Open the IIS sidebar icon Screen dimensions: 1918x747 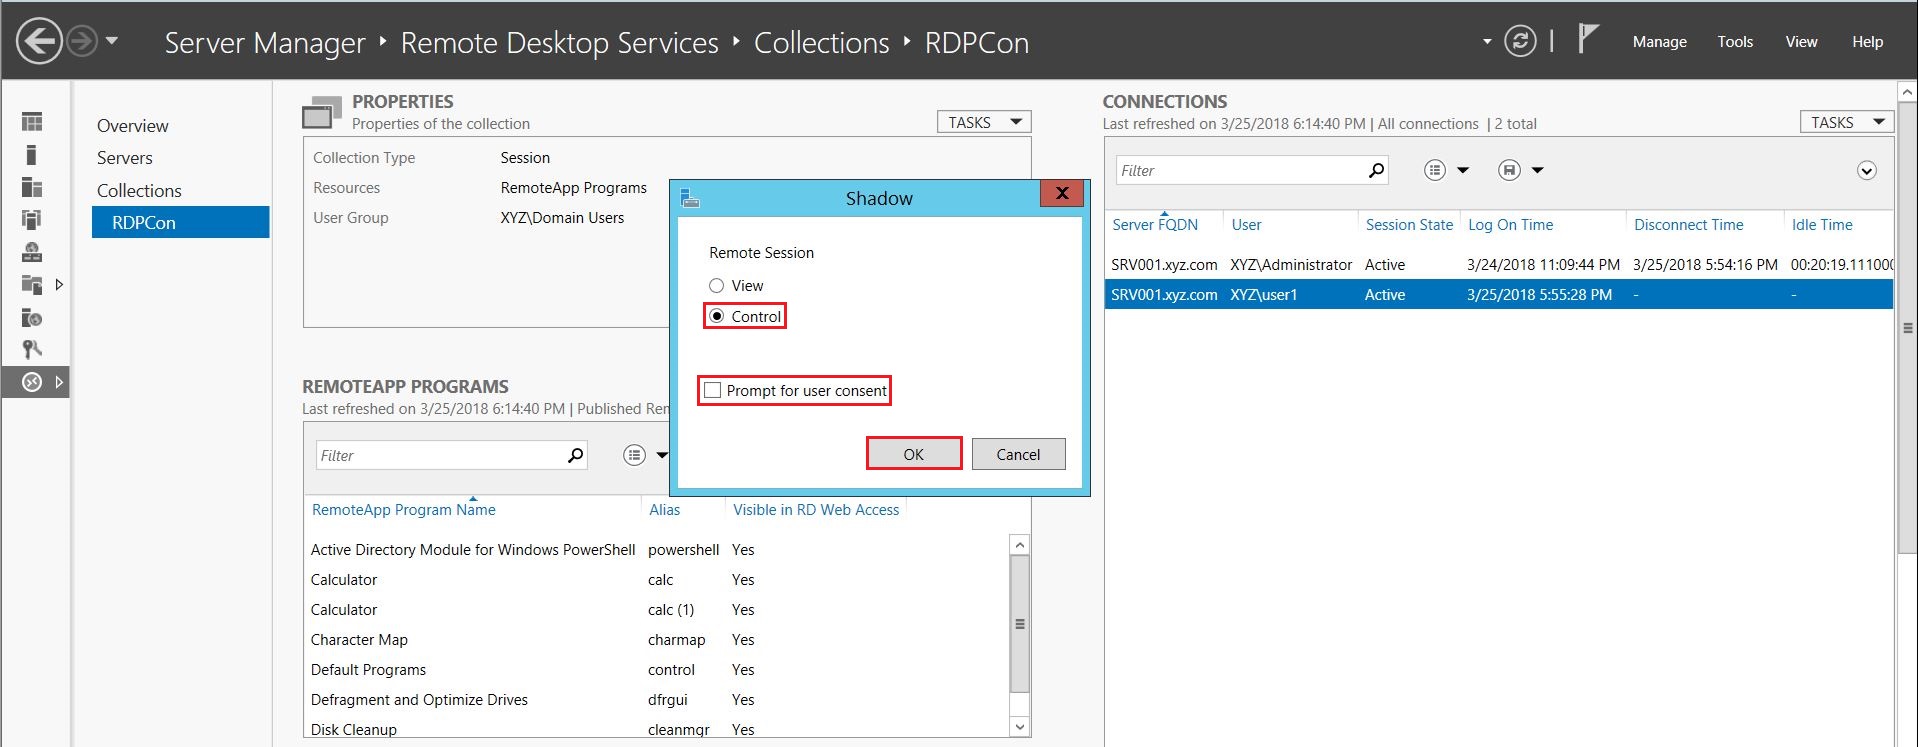tap(32, 318)
